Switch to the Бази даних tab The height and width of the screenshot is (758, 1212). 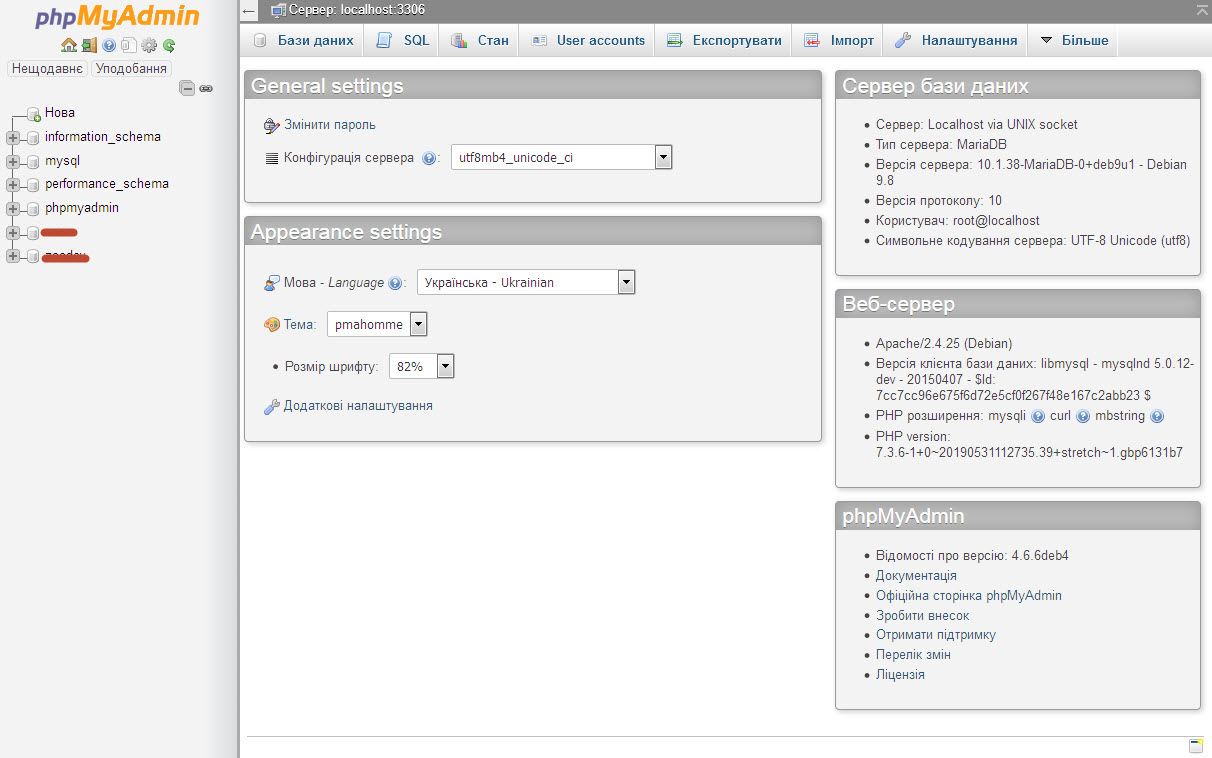tap(303, 40)
